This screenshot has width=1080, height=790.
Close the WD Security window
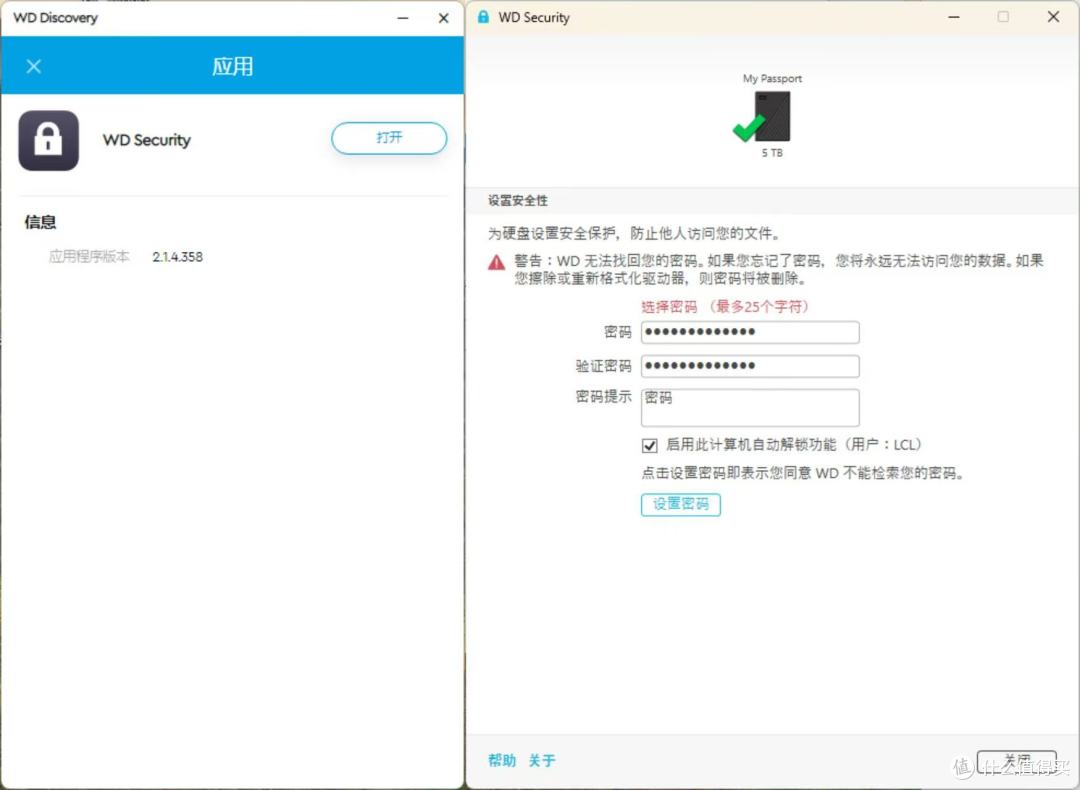[x=1053, y=17]
